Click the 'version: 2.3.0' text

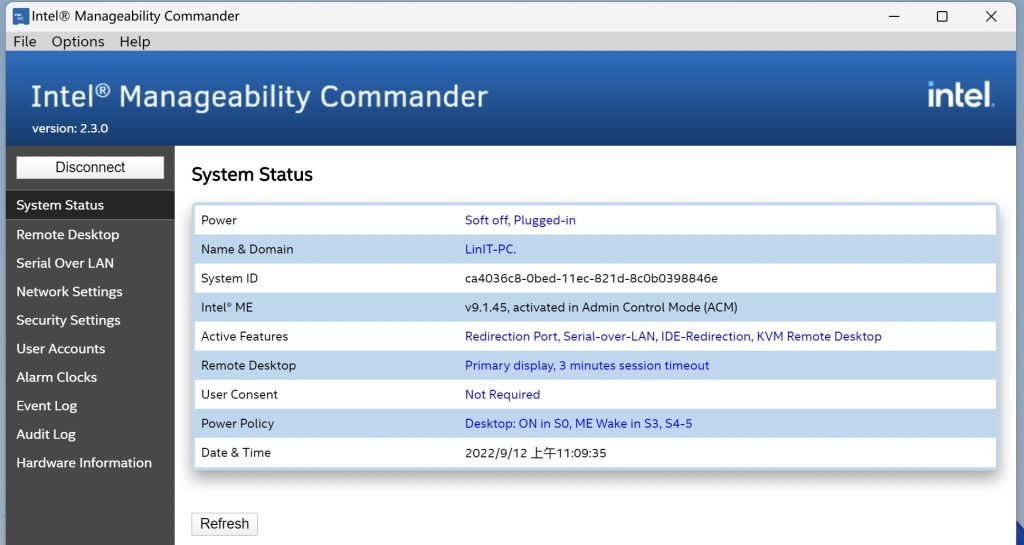70,129
